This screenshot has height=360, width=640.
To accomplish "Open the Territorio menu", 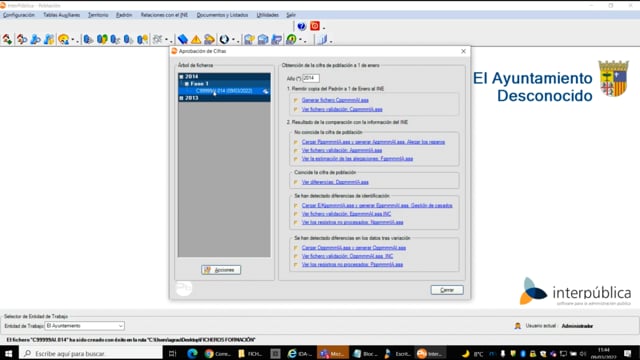I will point(98,15).
